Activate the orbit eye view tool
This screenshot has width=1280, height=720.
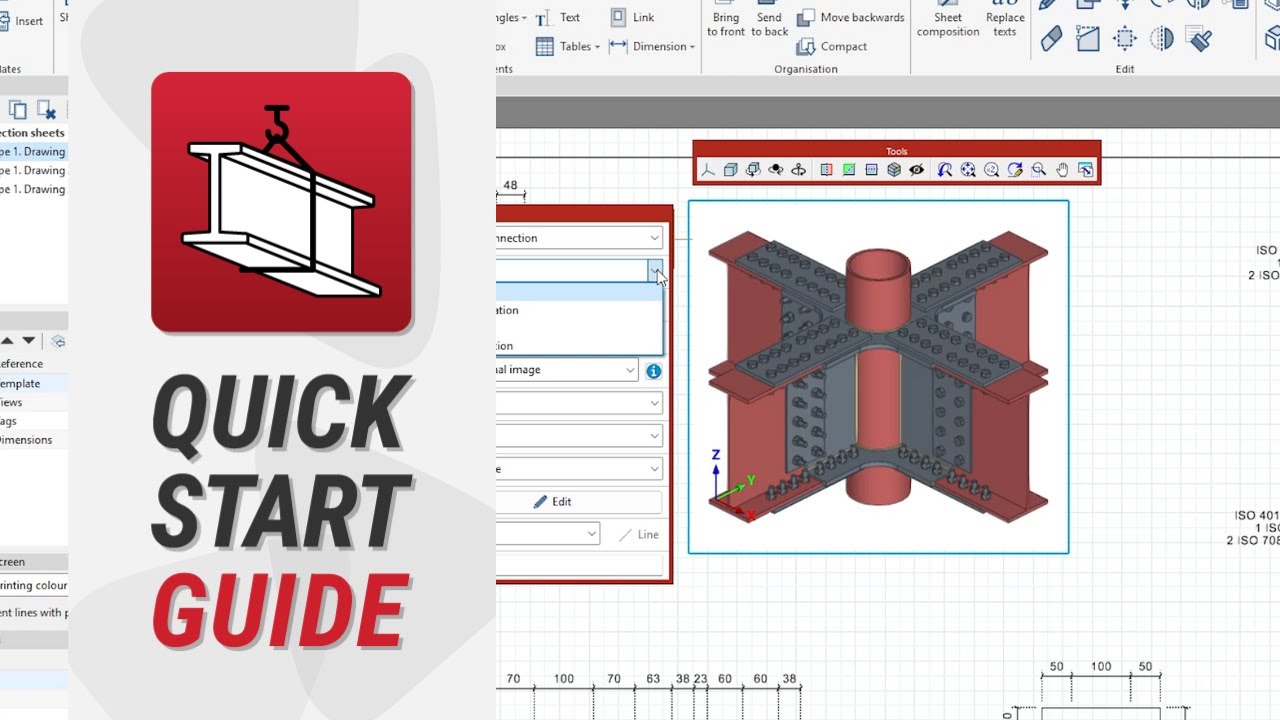click(775, 170)
